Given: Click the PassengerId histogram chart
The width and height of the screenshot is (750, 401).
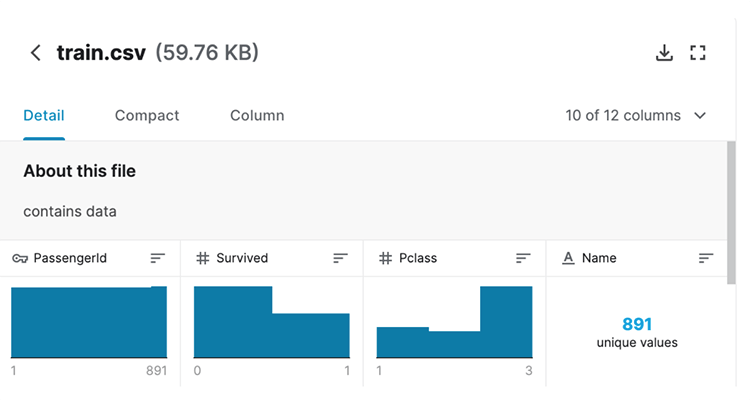Looking at the screenshot, I should tap(89, 322).
